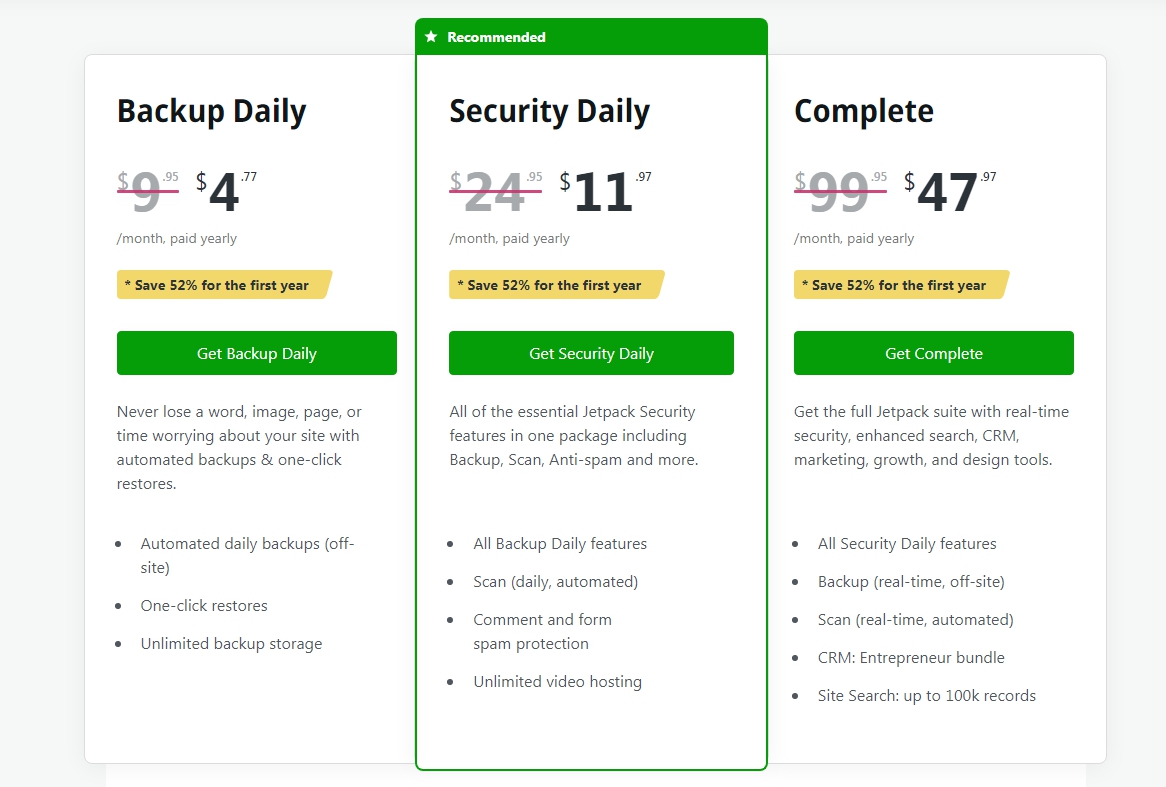Select the Security Daily plan title
Image resolution: width=1166 pixels, height=787 pixels.
point(549,111)
